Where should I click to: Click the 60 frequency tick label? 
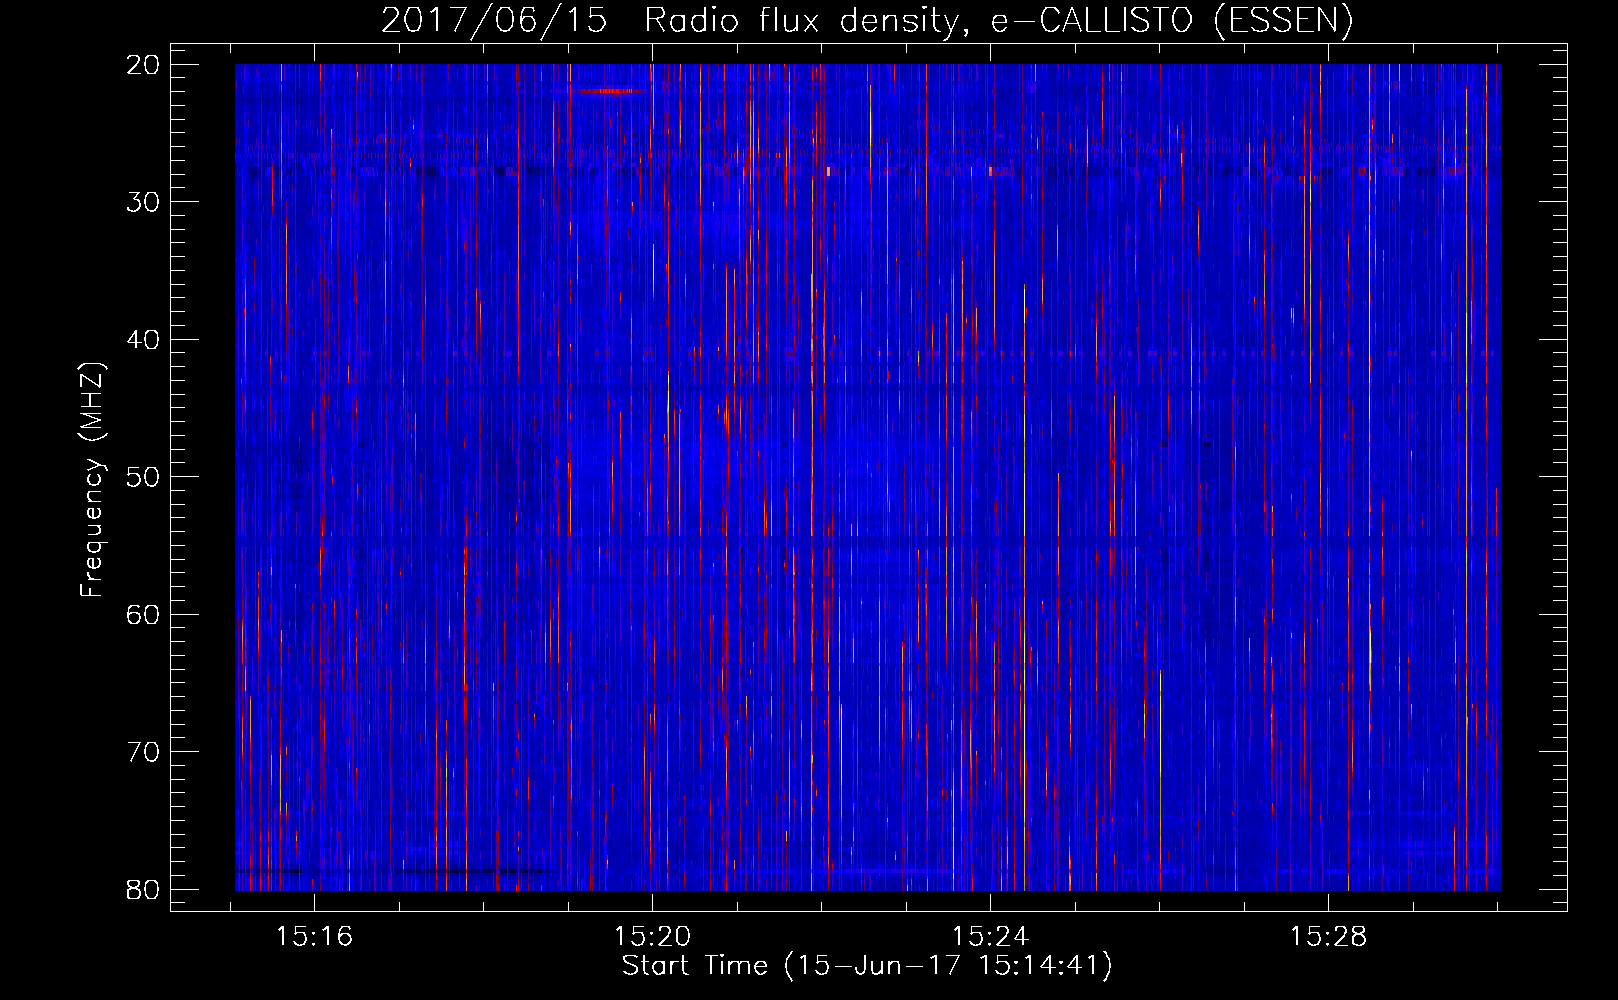[x=143, y=615]
